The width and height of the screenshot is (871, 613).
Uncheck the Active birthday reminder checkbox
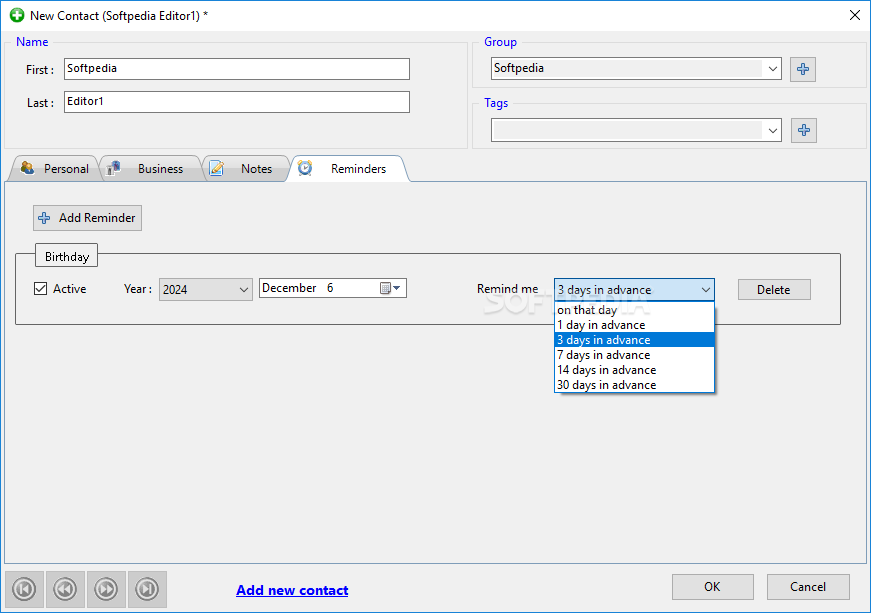(x=41, y=289)
